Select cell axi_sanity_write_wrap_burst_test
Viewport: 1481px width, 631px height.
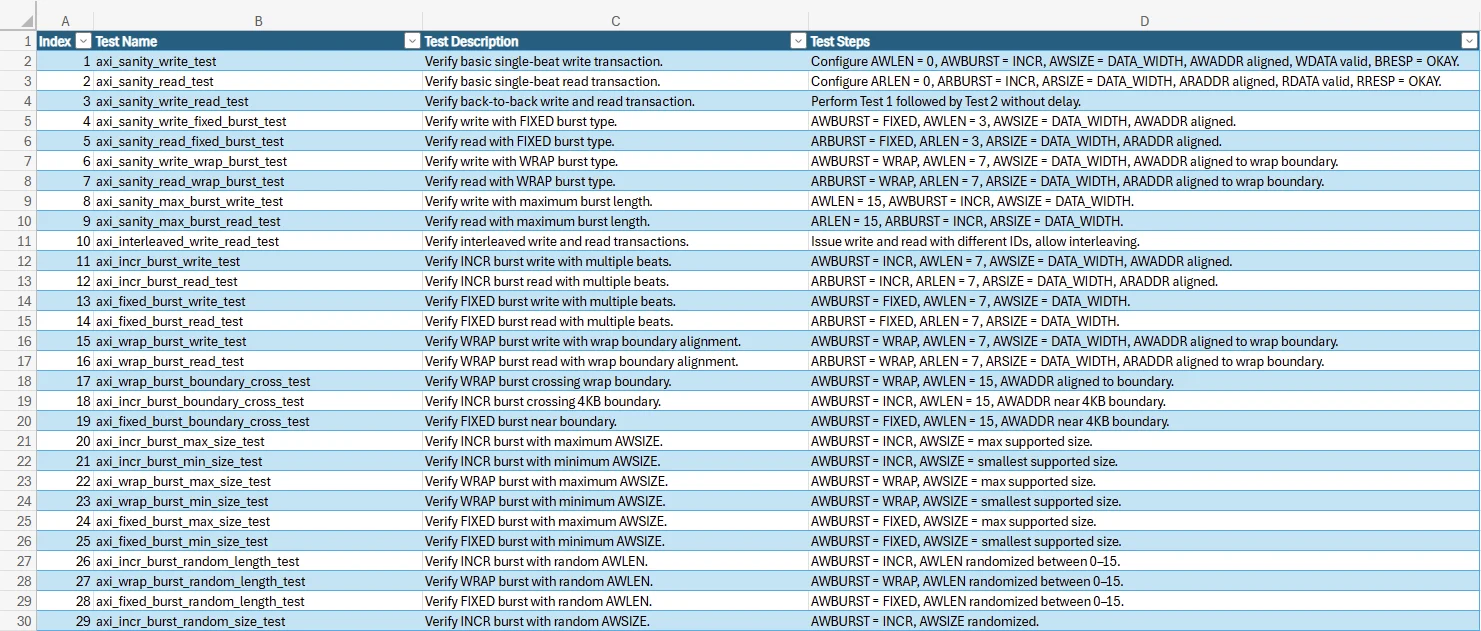click(x=258, y=161)
